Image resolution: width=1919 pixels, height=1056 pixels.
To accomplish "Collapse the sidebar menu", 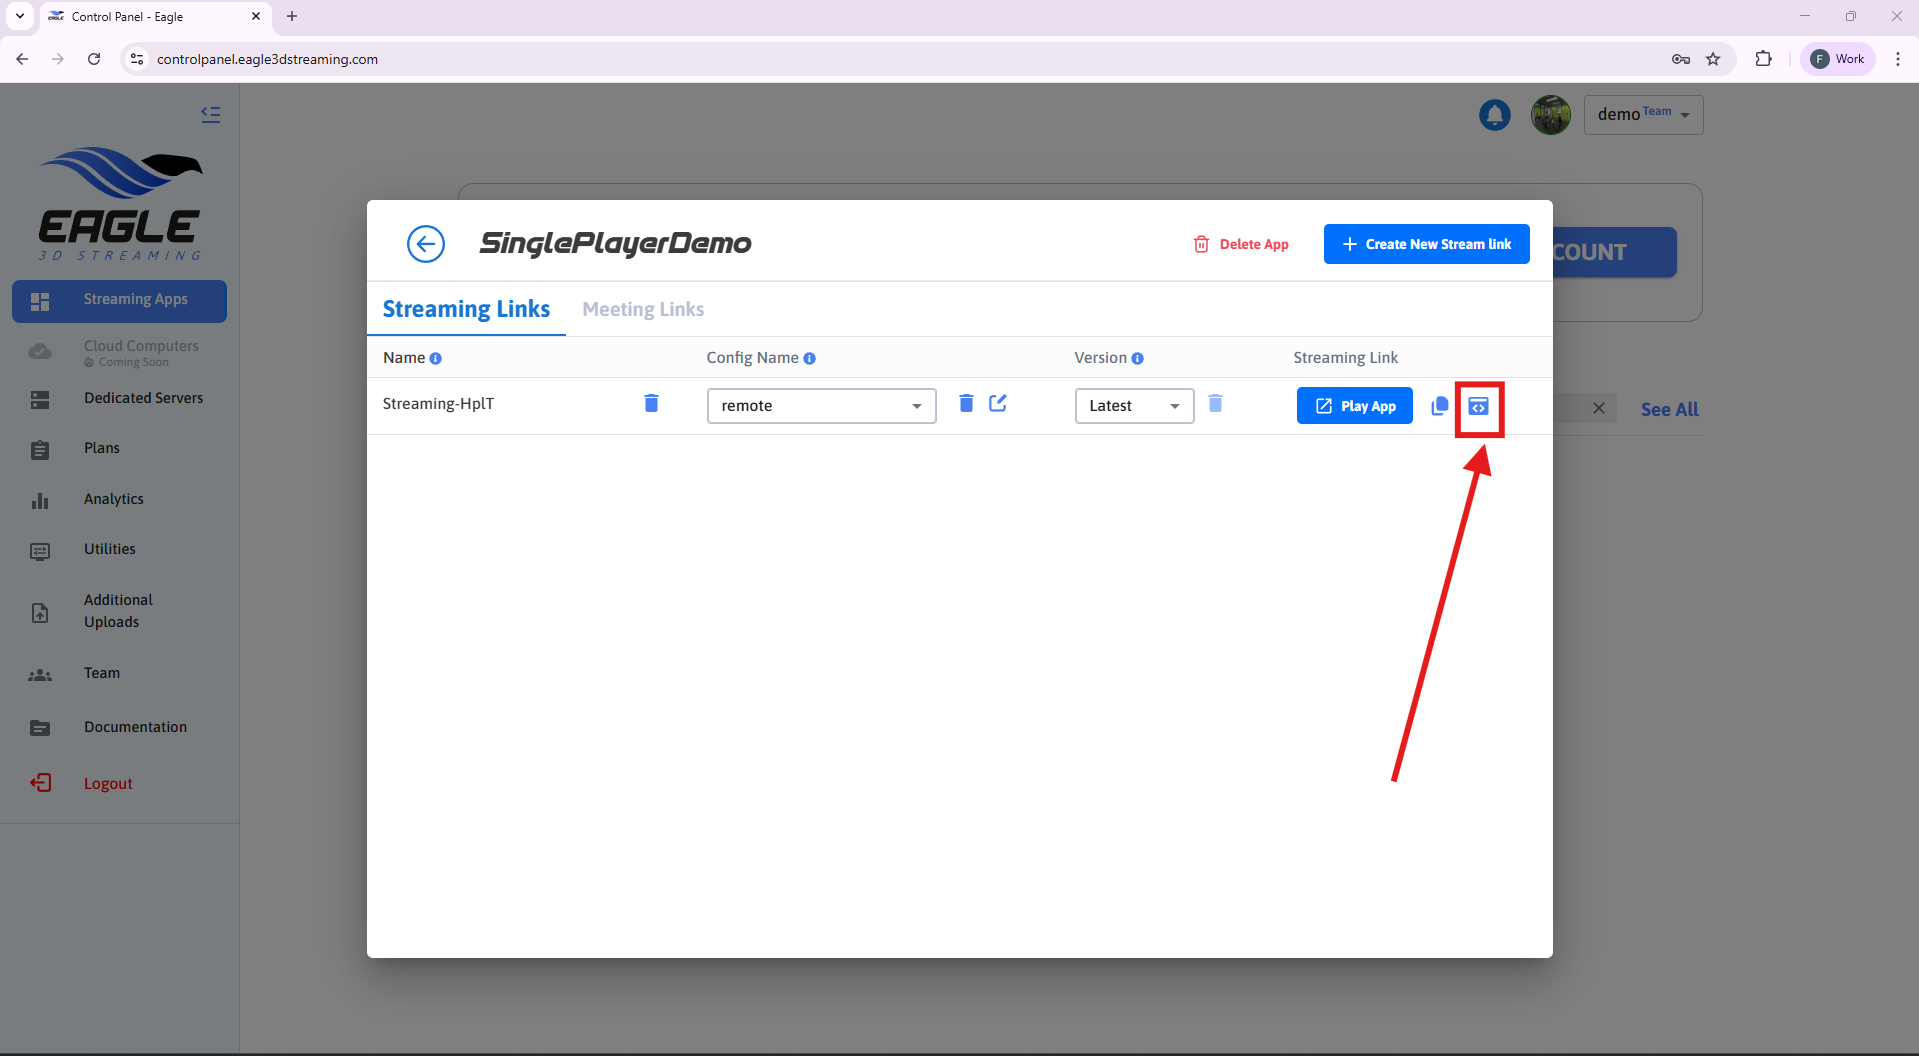I will [x=211, y=114].
